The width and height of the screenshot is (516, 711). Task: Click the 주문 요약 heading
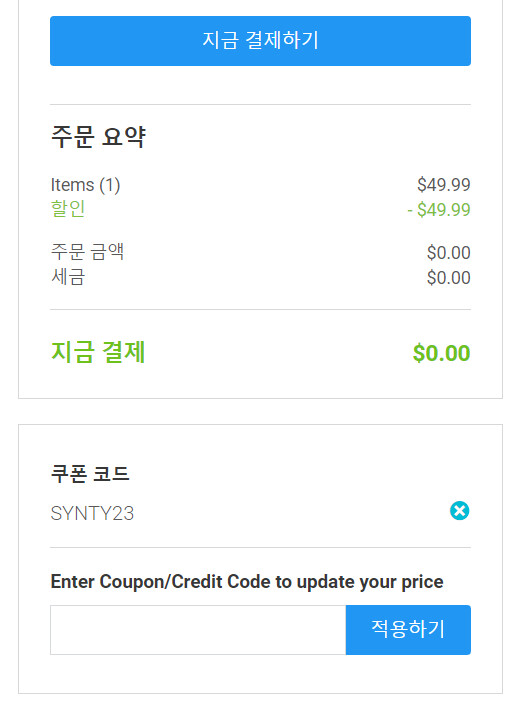[x=98, y=136]
